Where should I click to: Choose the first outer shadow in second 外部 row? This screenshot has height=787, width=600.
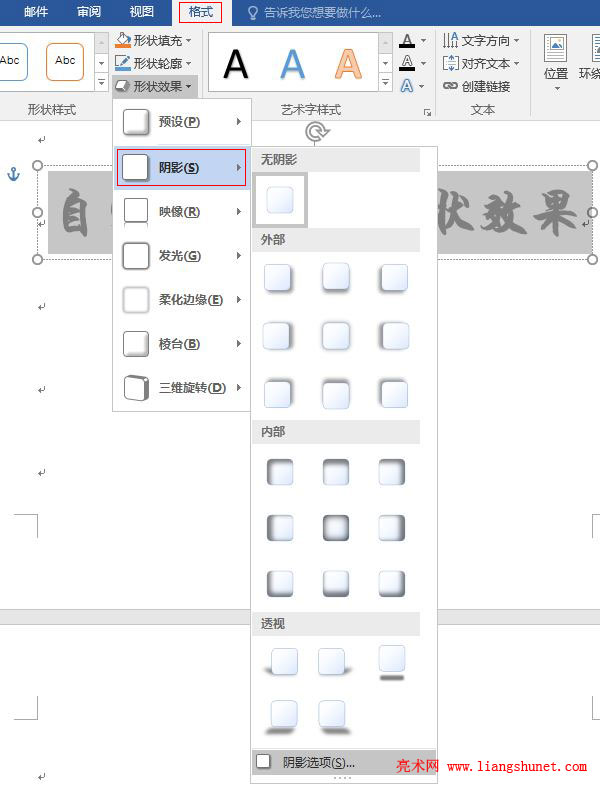pos(277,335)
